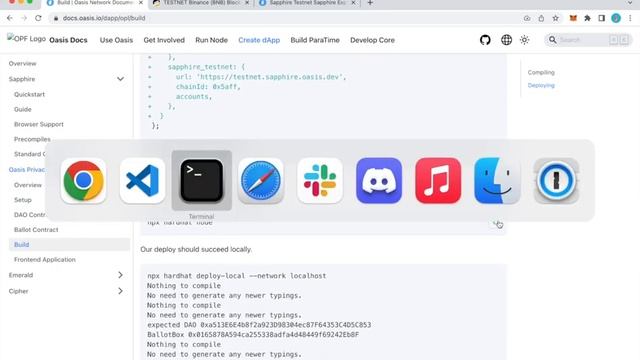Screen dimensions: 640x360
Task: Jump to Compiling section
Action: [x=541, y=72]
